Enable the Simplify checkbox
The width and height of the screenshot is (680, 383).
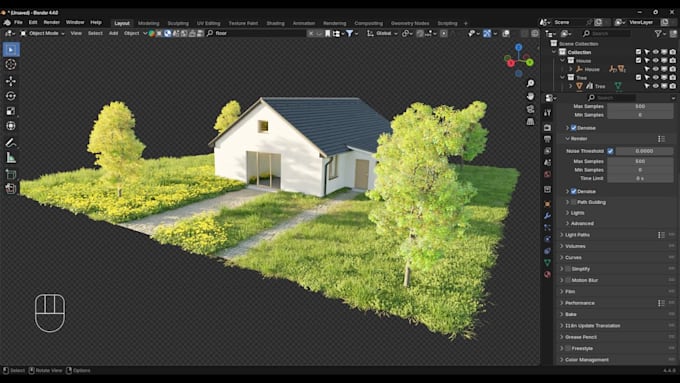568,269
